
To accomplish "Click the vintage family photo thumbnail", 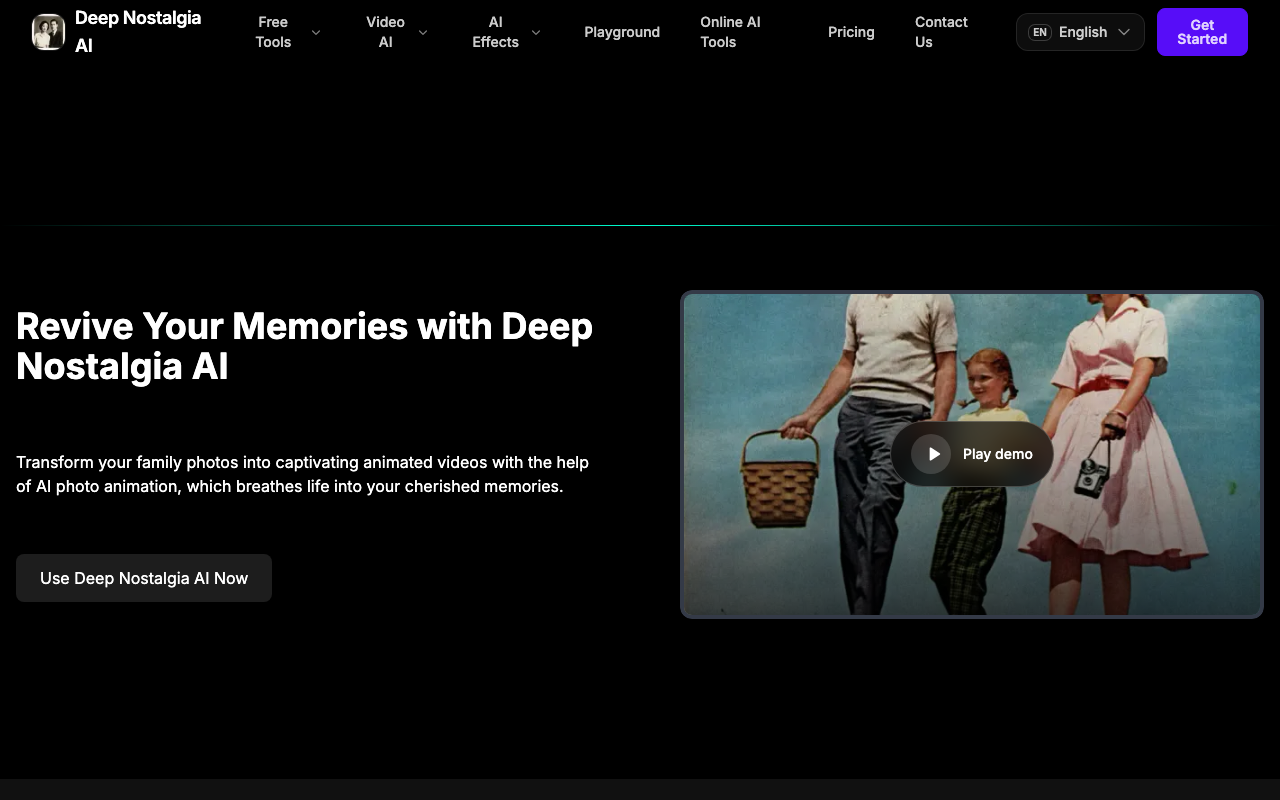I will (972, 454).
